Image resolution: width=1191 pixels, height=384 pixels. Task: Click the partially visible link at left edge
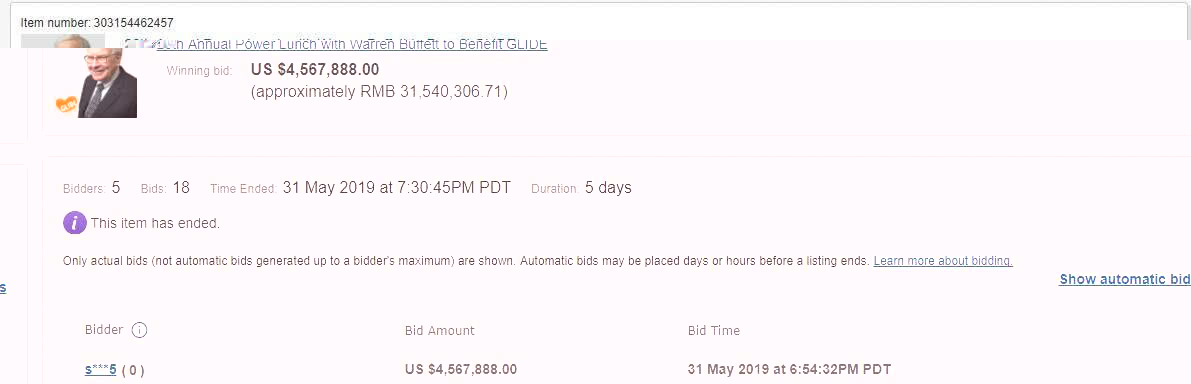pyautogui.click(x=3, y=288)
